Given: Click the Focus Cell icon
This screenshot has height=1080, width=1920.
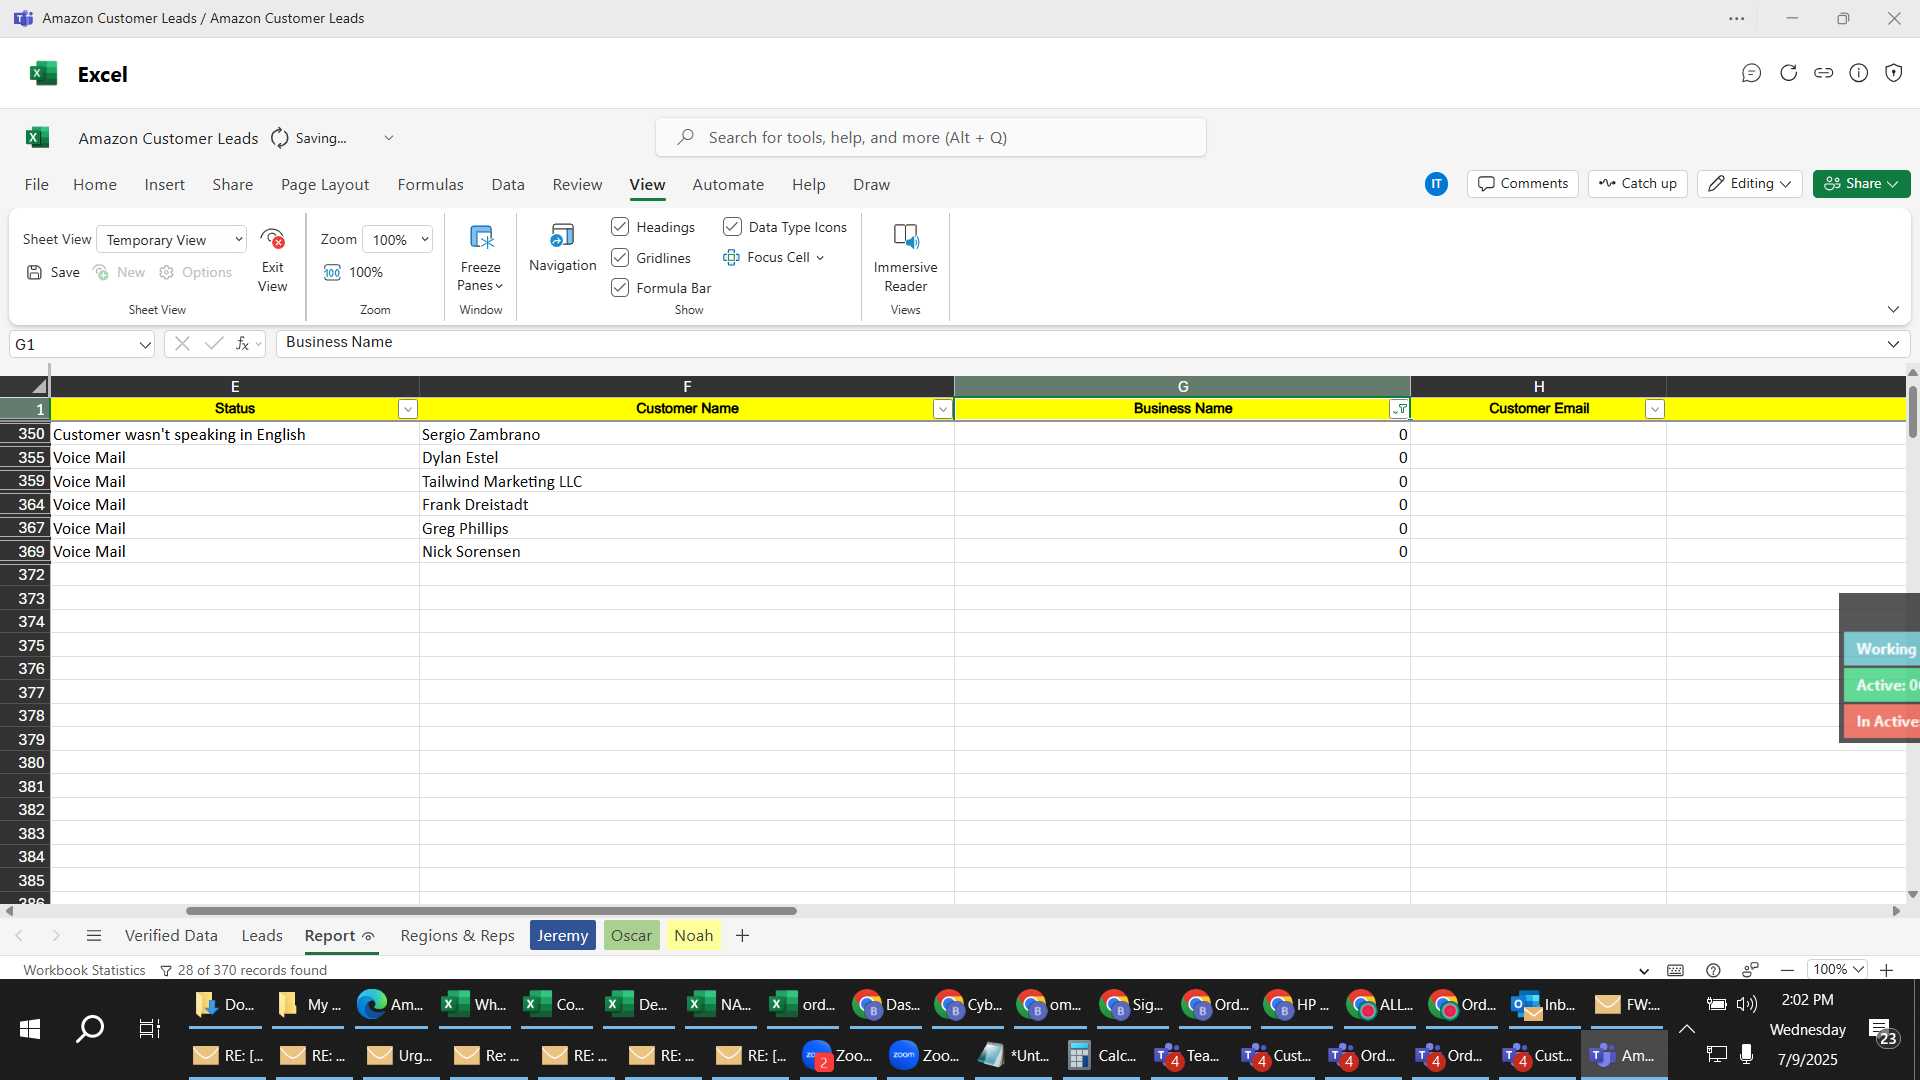Looking at the screenshot, I should (x=731, y=258).
